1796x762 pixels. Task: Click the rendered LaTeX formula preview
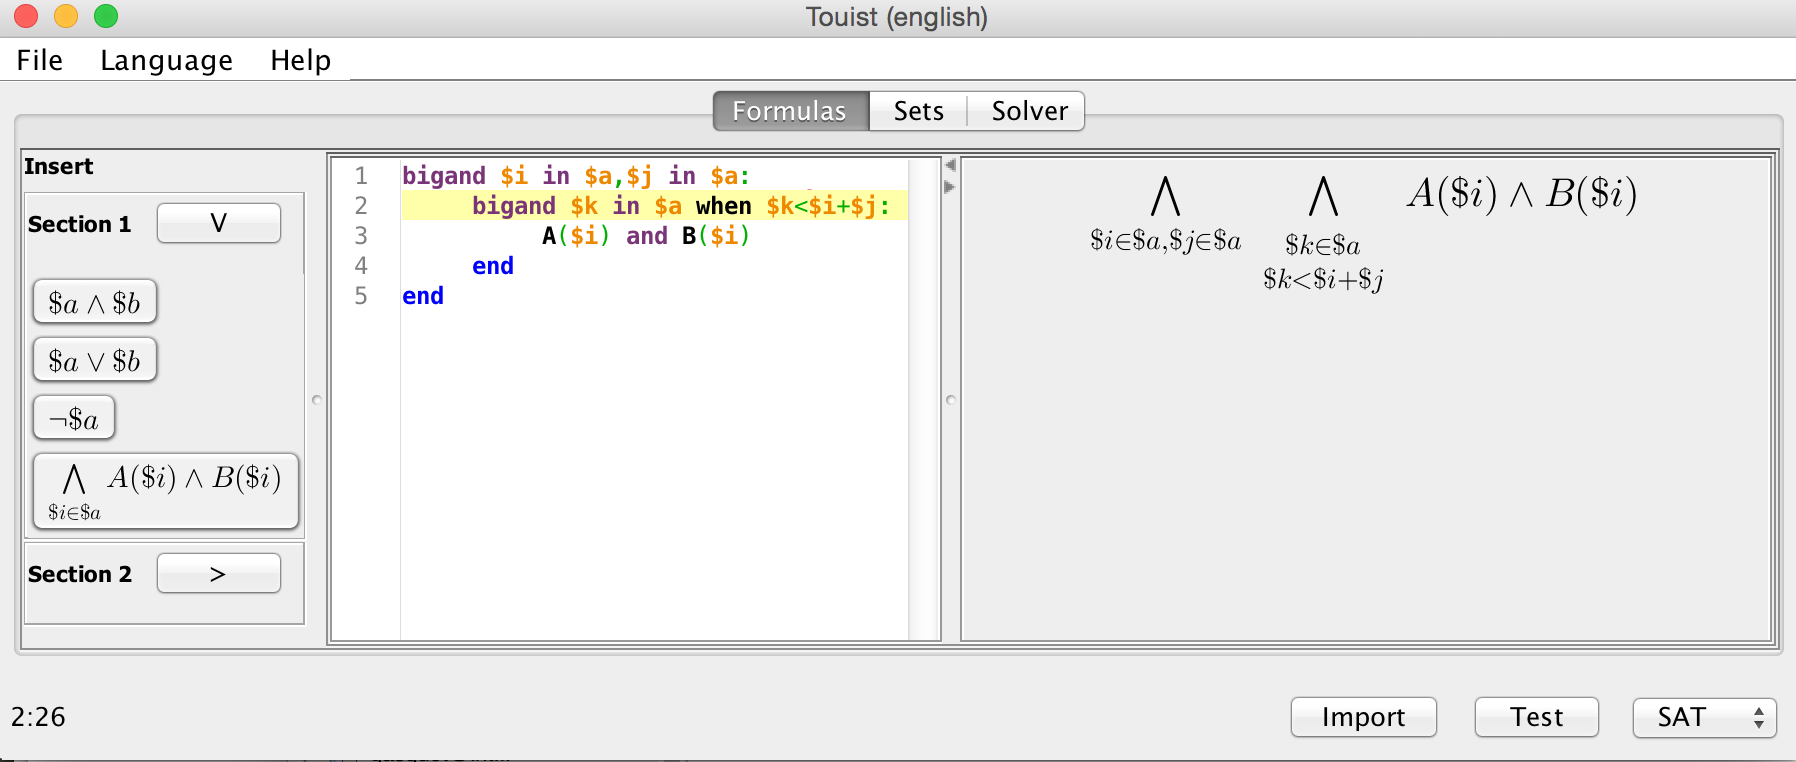click(x=1364, y=230)
